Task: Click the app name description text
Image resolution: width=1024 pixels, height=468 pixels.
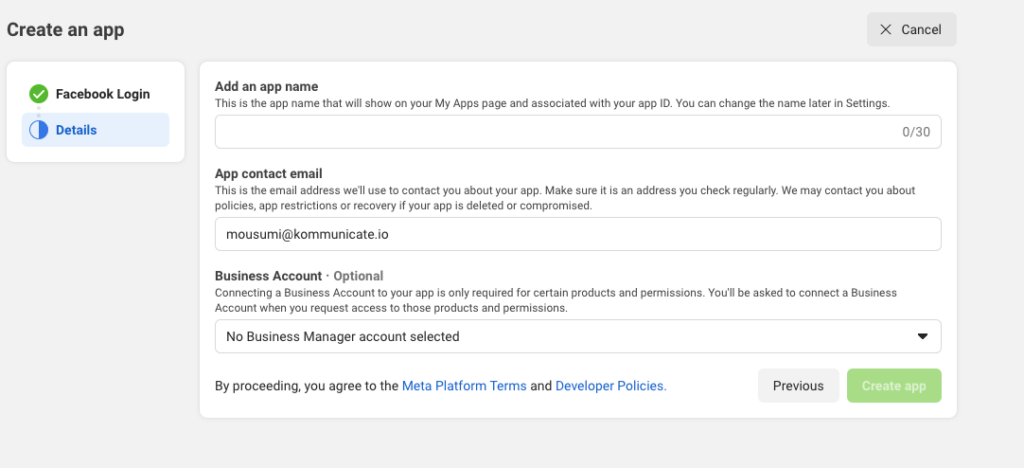Action: (x=552, y=103)
